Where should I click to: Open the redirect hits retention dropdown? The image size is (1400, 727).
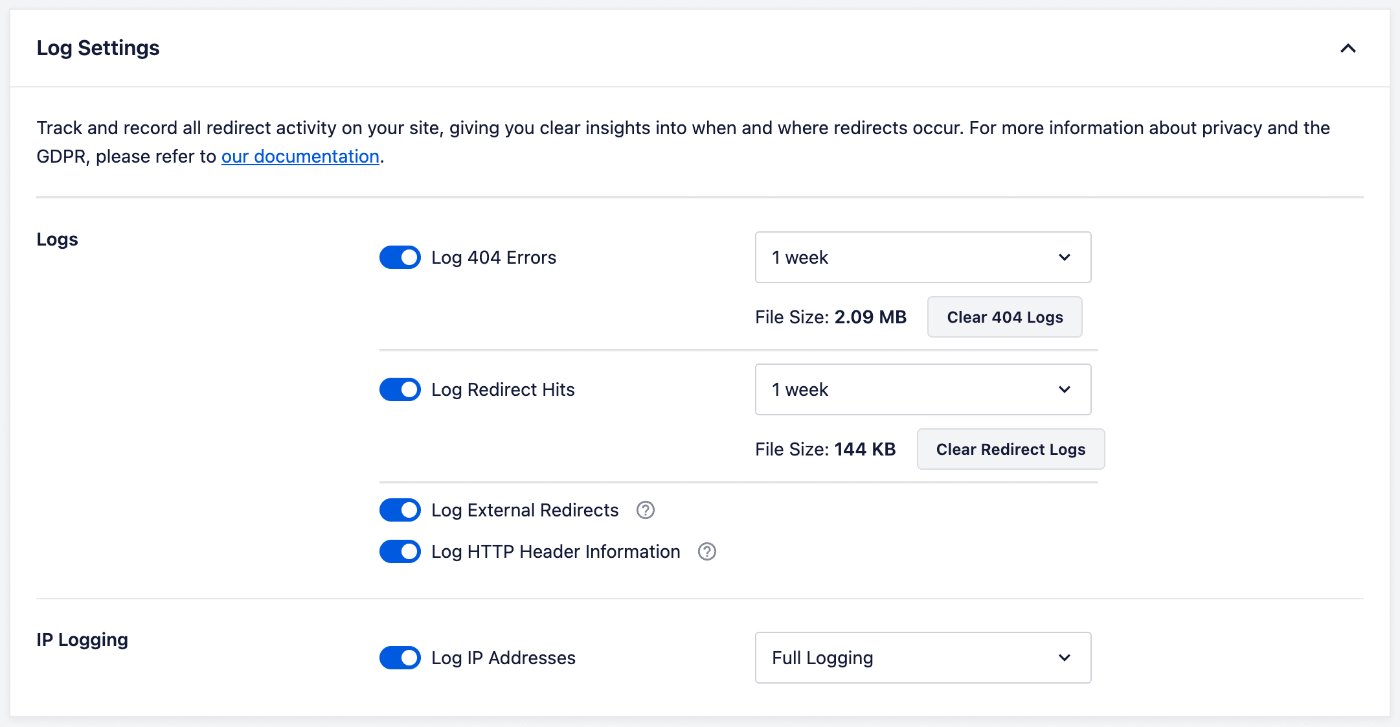pos(922,389)
